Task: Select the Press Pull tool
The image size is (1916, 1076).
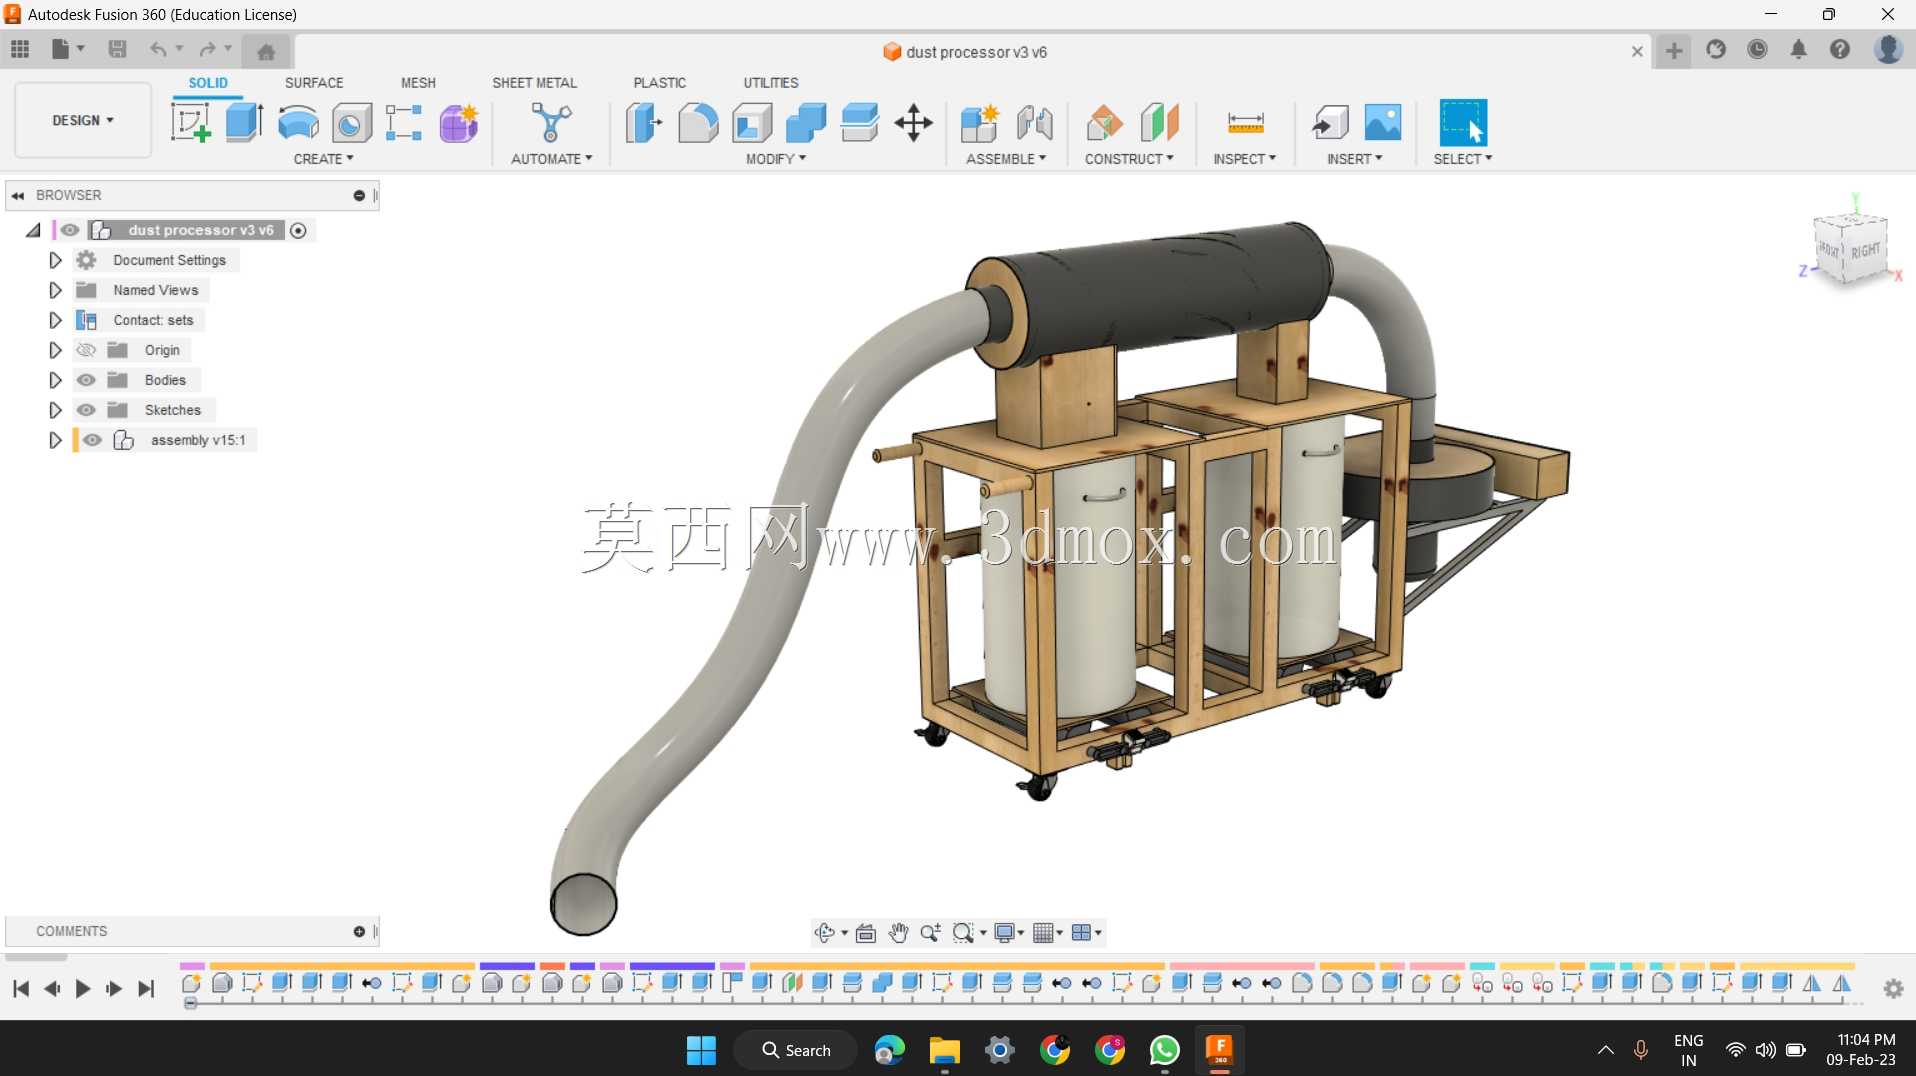Action: pyautogui.click(x=644, y=123)
